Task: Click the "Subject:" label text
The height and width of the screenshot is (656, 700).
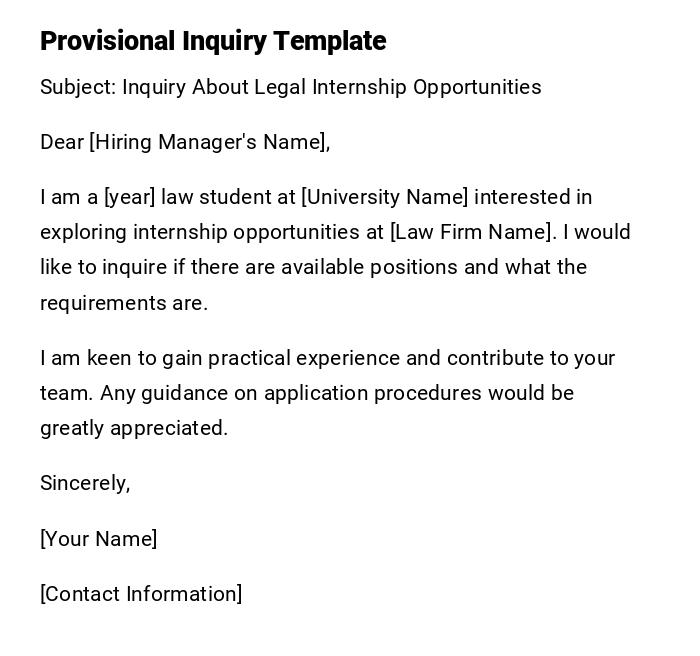Action: click(x=78, y=87)
